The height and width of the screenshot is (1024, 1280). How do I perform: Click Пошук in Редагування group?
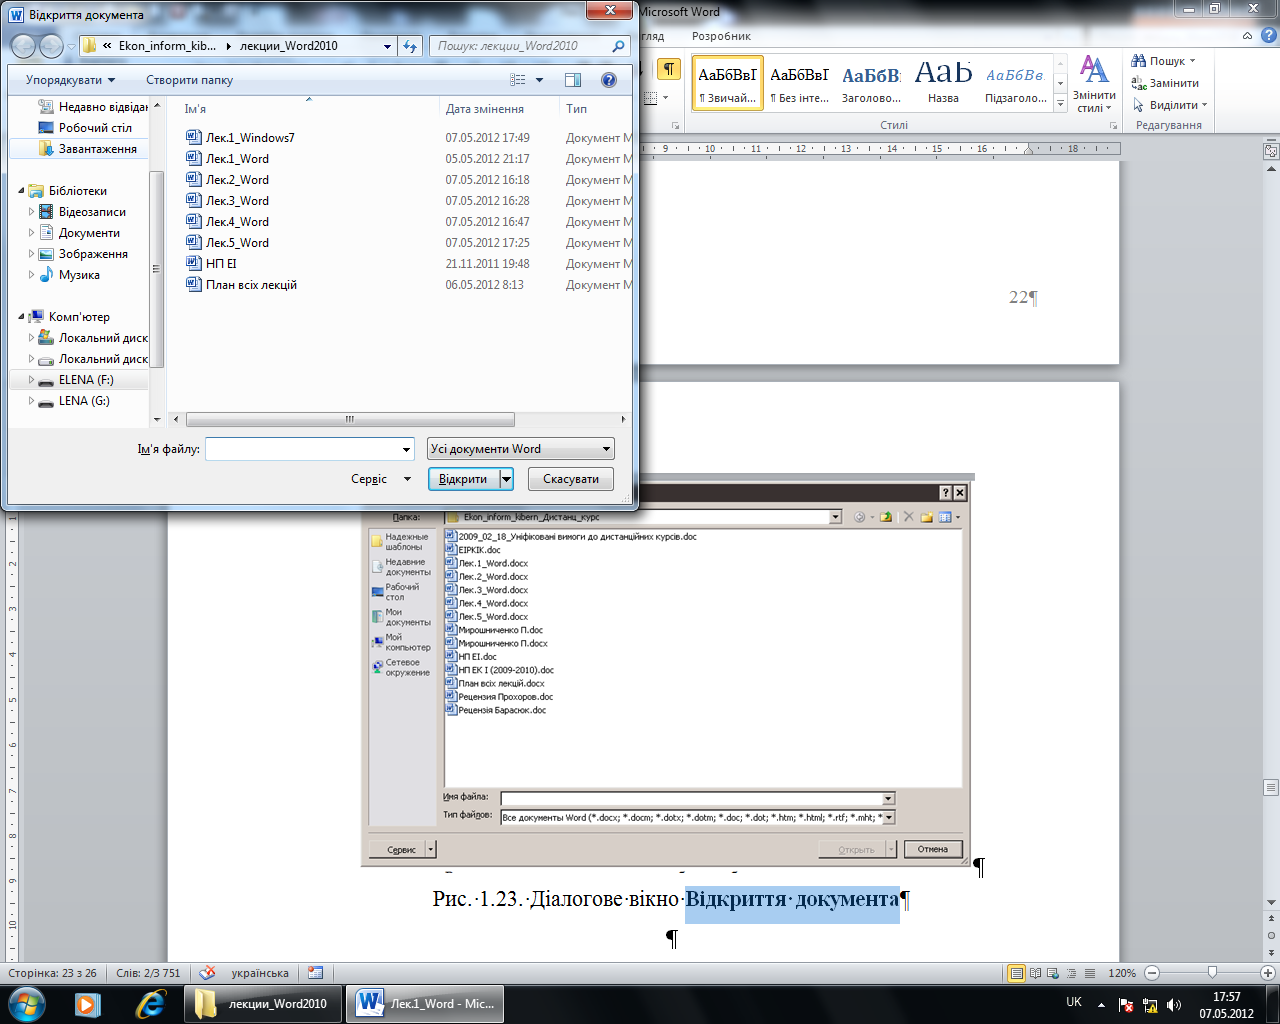(x=1166, y=61)
